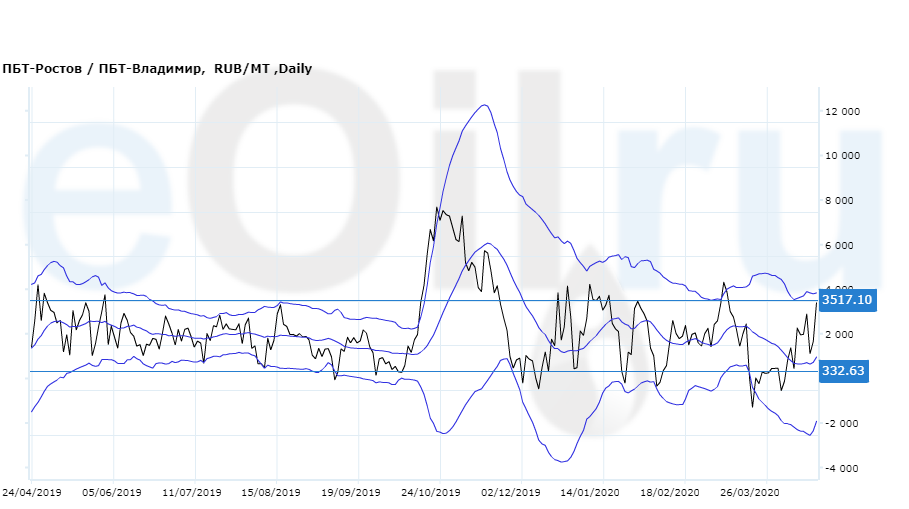
Task: Click the 10 000 price scale label
Action: coord(842,156)
